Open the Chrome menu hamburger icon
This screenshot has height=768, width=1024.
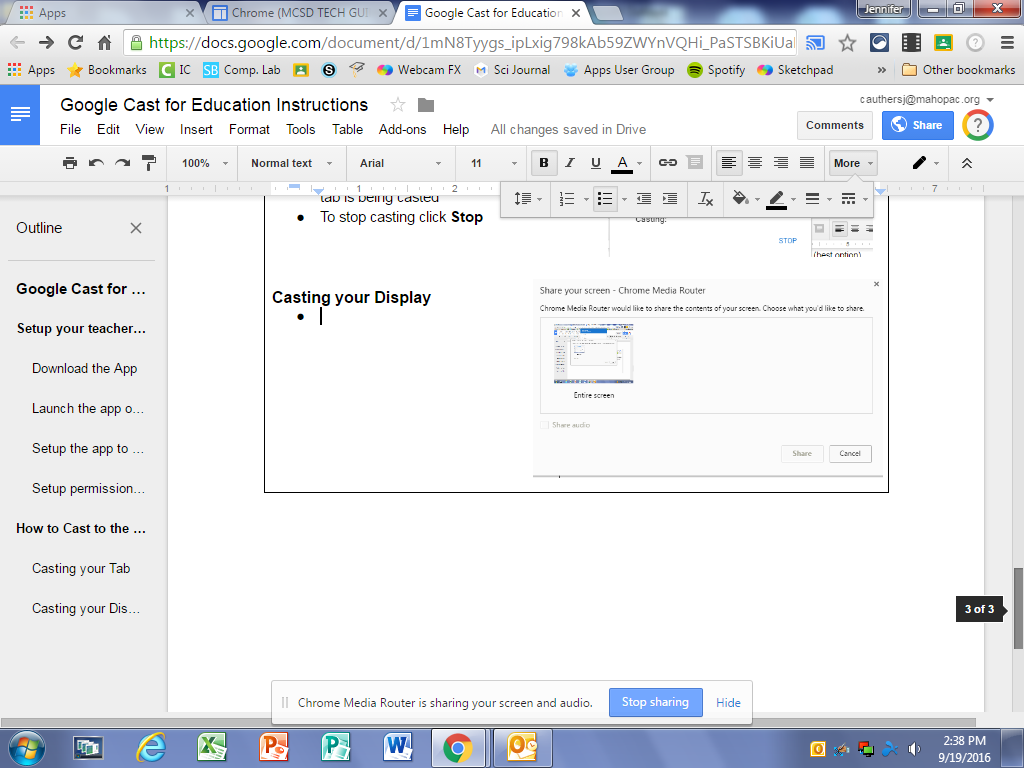pyautogui.click(x=1007, y=43)
